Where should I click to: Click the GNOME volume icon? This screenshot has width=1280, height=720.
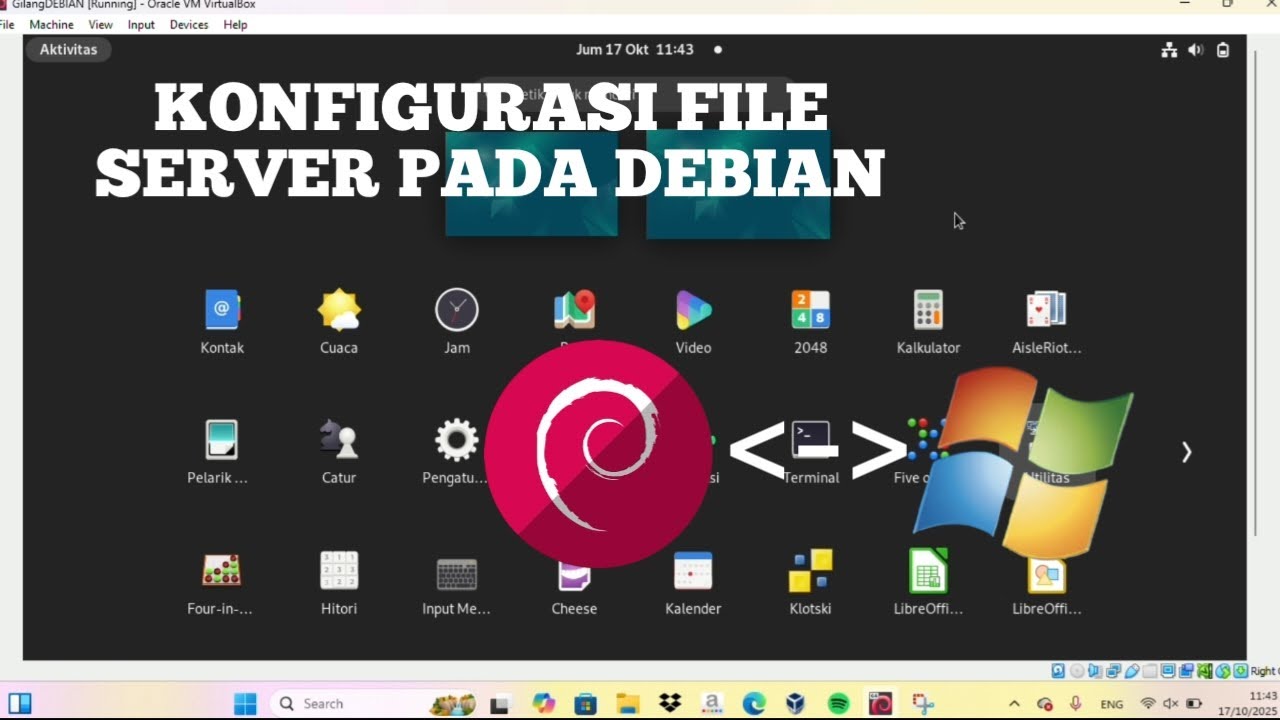click(x=1196, y=50)
